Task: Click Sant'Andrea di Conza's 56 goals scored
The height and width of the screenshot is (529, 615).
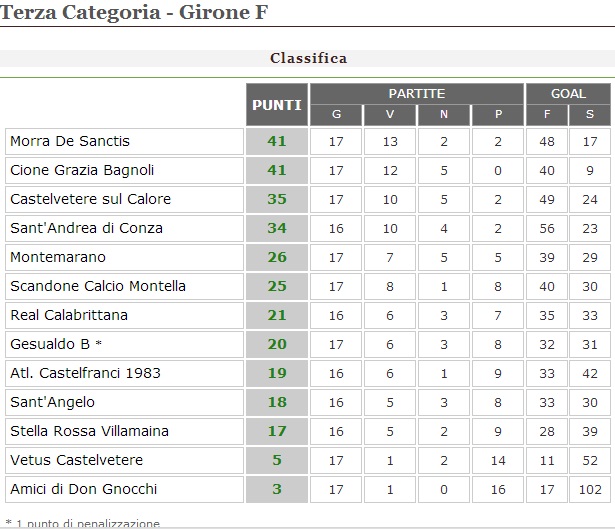Action: click(x=547, y=228)
